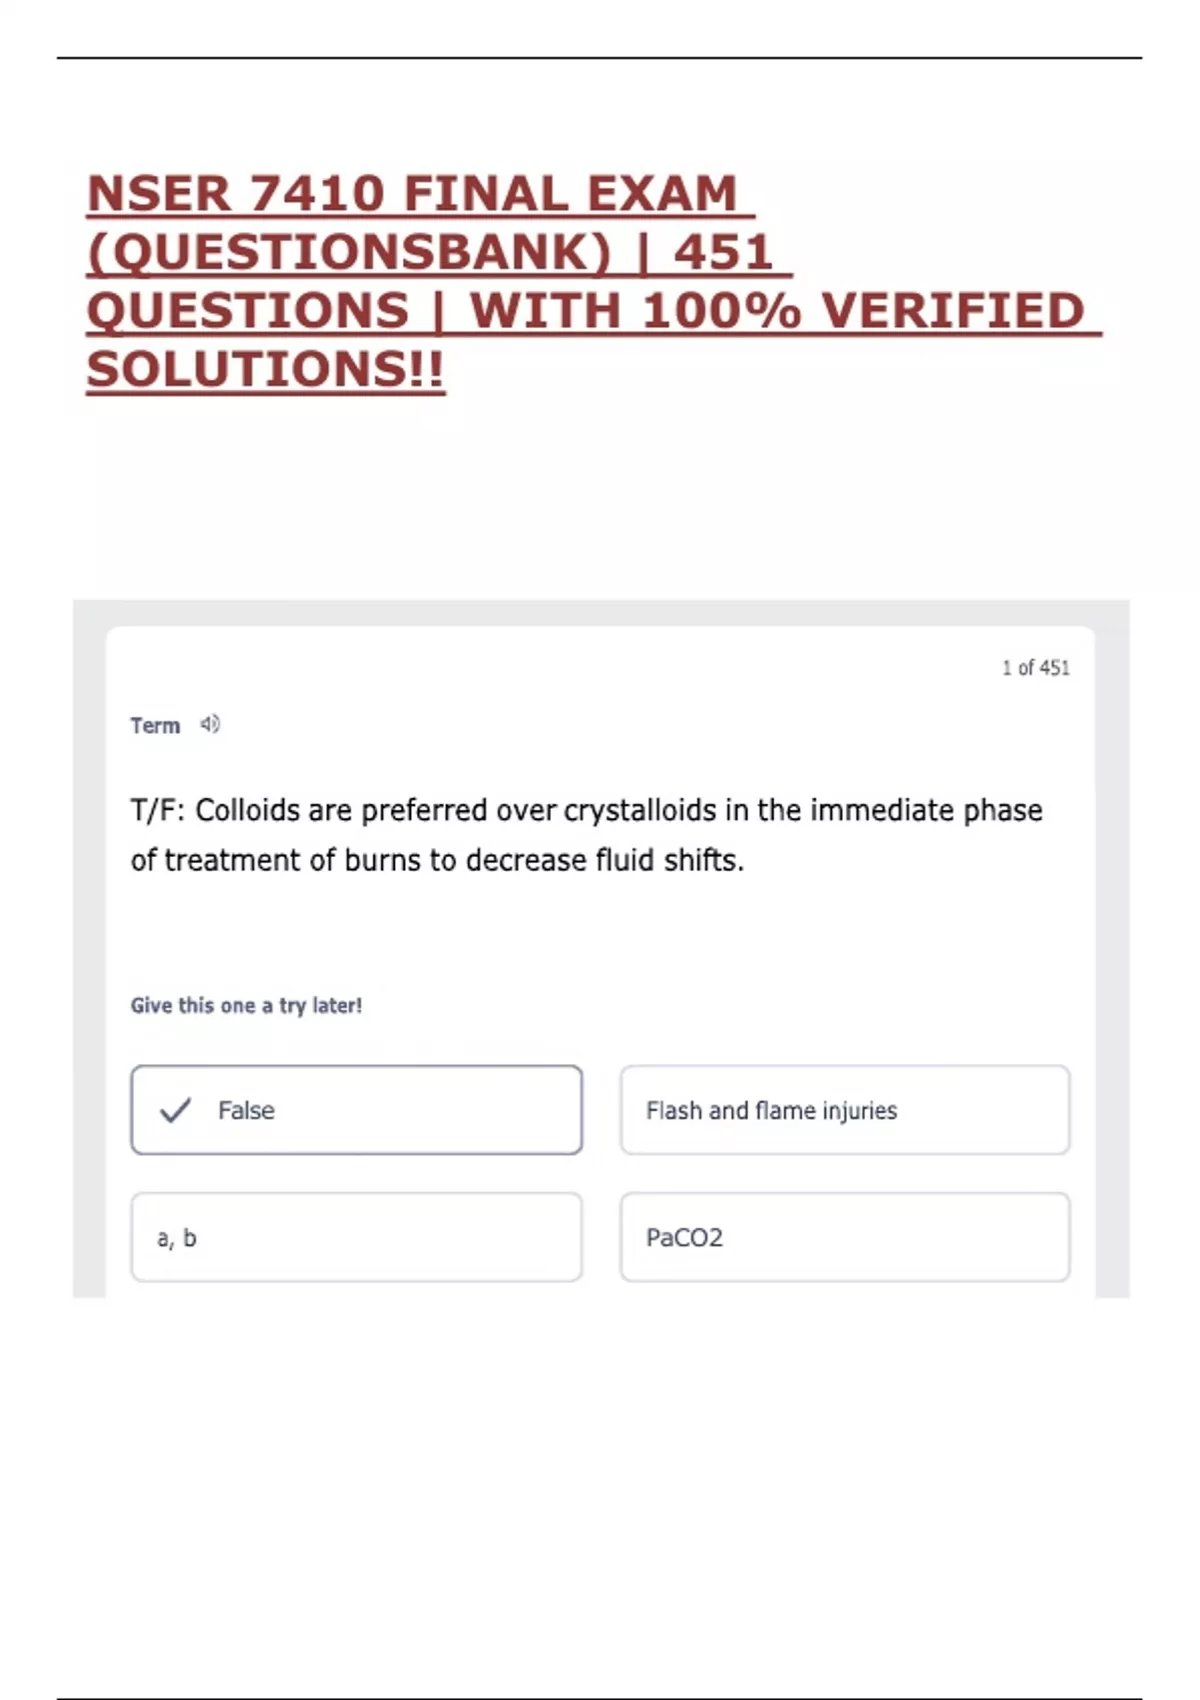Click the "1 of 451" question counter
The image size is (1200, 1700).
(x=1035, y=668)
